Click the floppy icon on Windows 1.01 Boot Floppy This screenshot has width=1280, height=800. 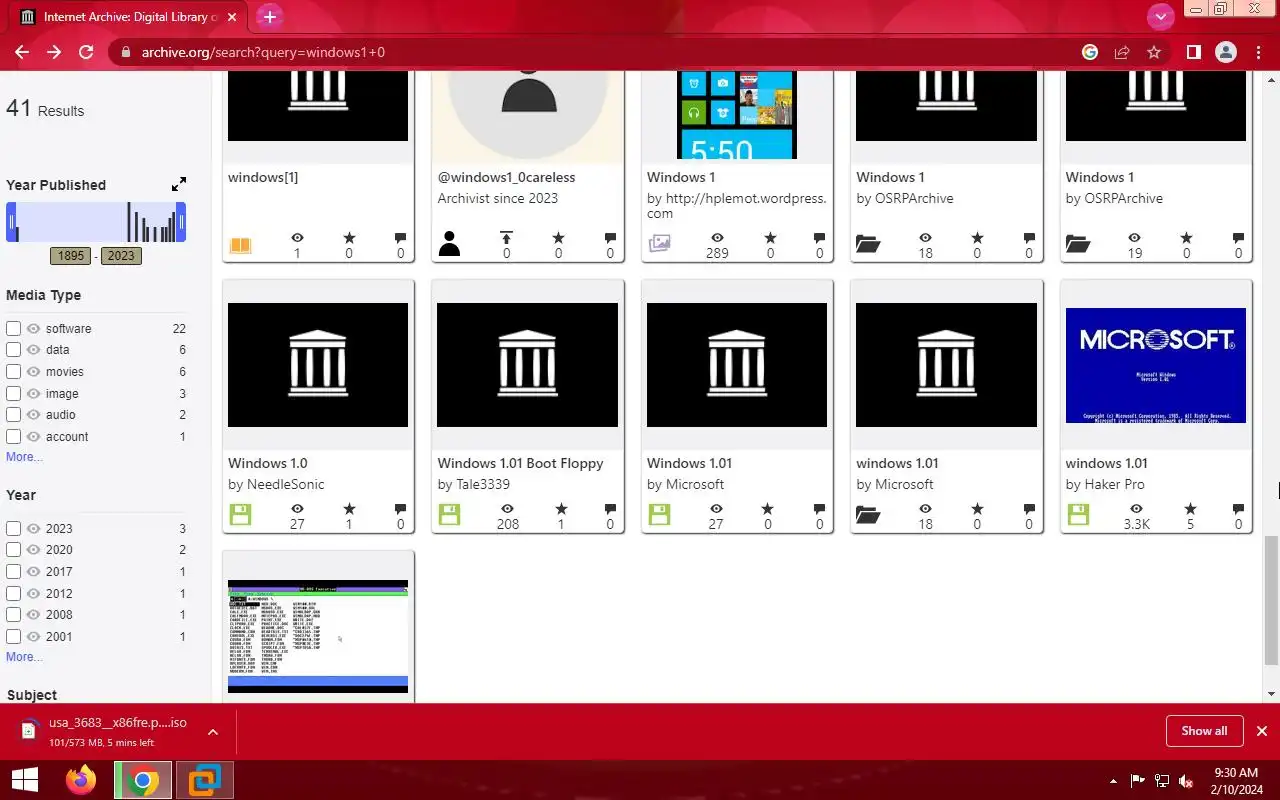pos(449,515)
